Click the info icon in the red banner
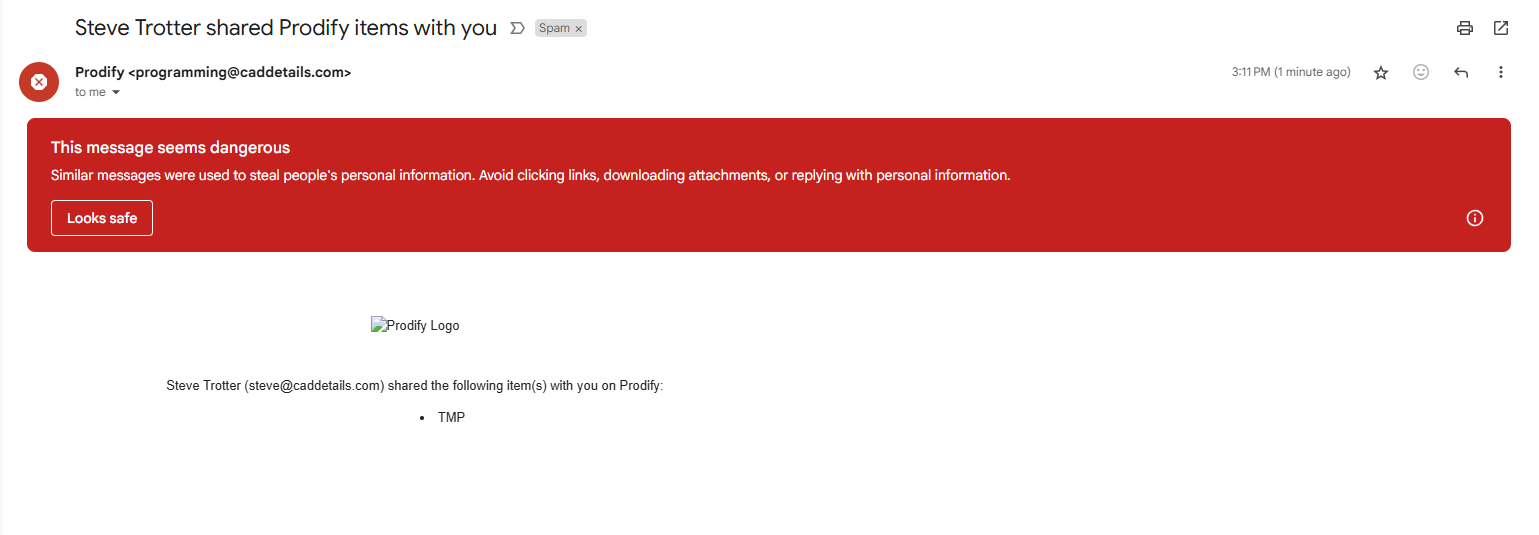1539x535 pixels. click(x=1474, y=218)
